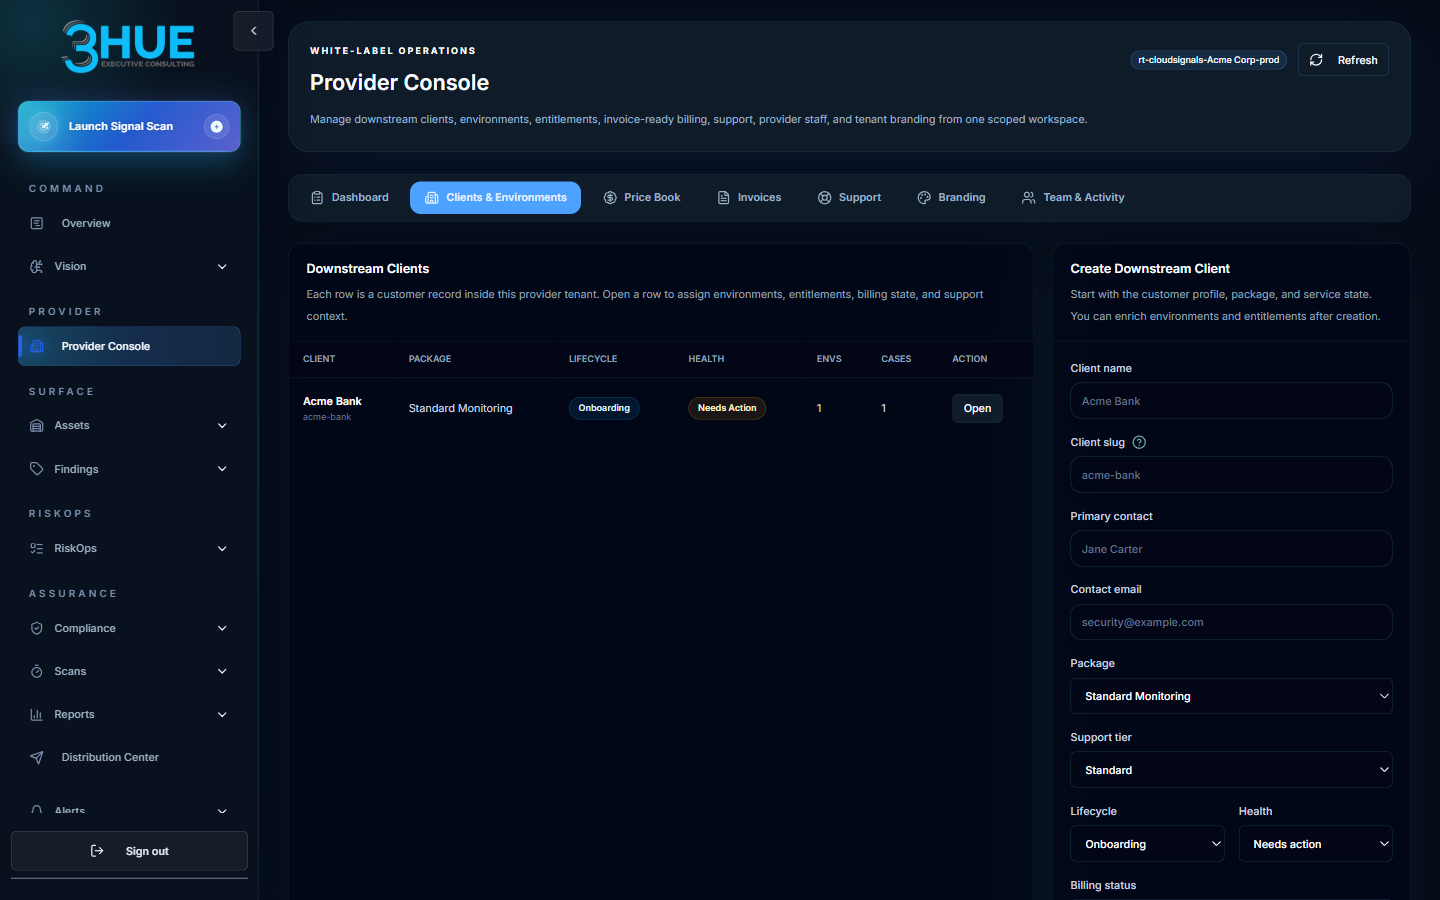The width and height of the screenshot is (1440, 900).
Task: Expand the Reports sidebar section
Action: click(x=222, y=715)
